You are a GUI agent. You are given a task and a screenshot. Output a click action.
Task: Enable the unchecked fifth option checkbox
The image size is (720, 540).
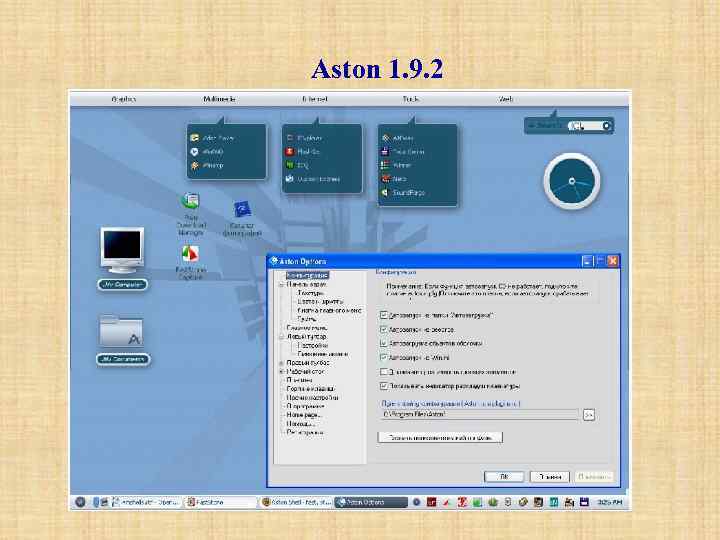pyautogui.click(x=384, y=371)
